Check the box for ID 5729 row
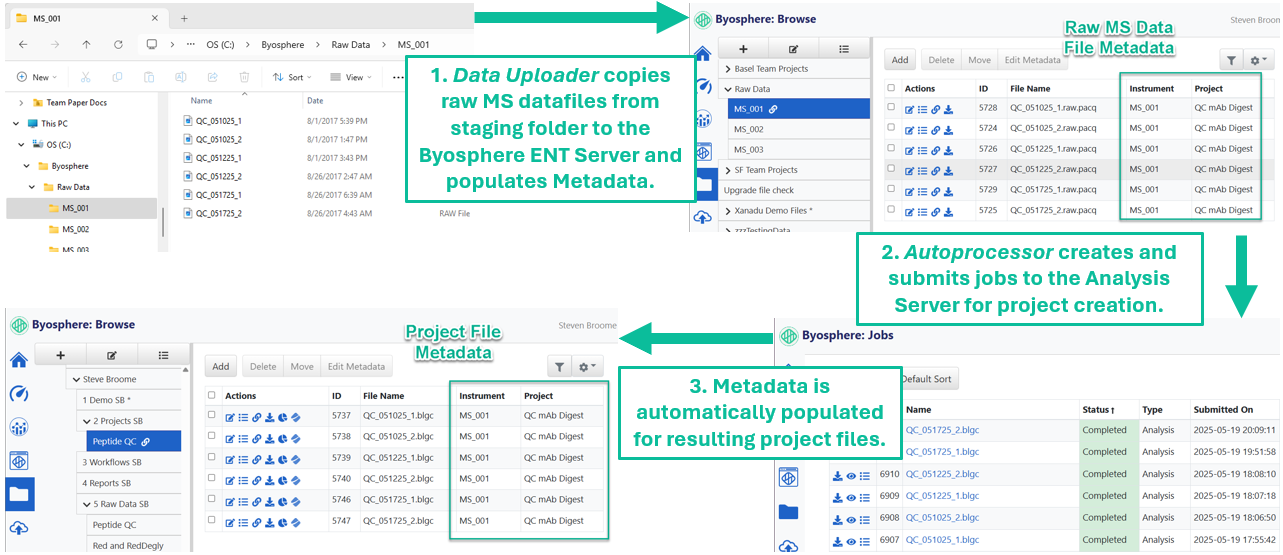Viewport: 1283px width, 555px height. pos(891,189)
